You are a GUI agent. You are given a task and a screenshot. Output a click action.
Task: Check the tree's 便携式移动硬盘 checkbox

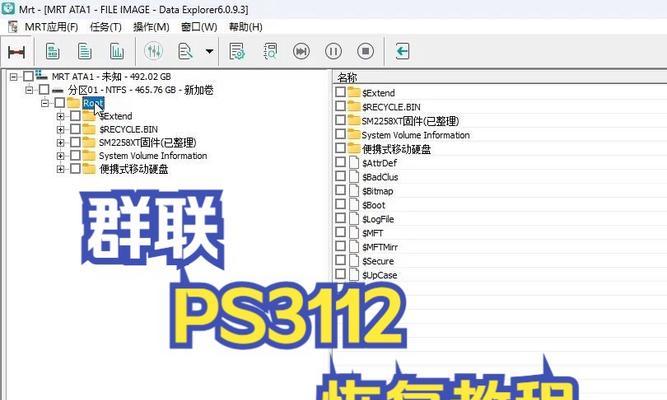pyautogui.click(x=75, y=169)
